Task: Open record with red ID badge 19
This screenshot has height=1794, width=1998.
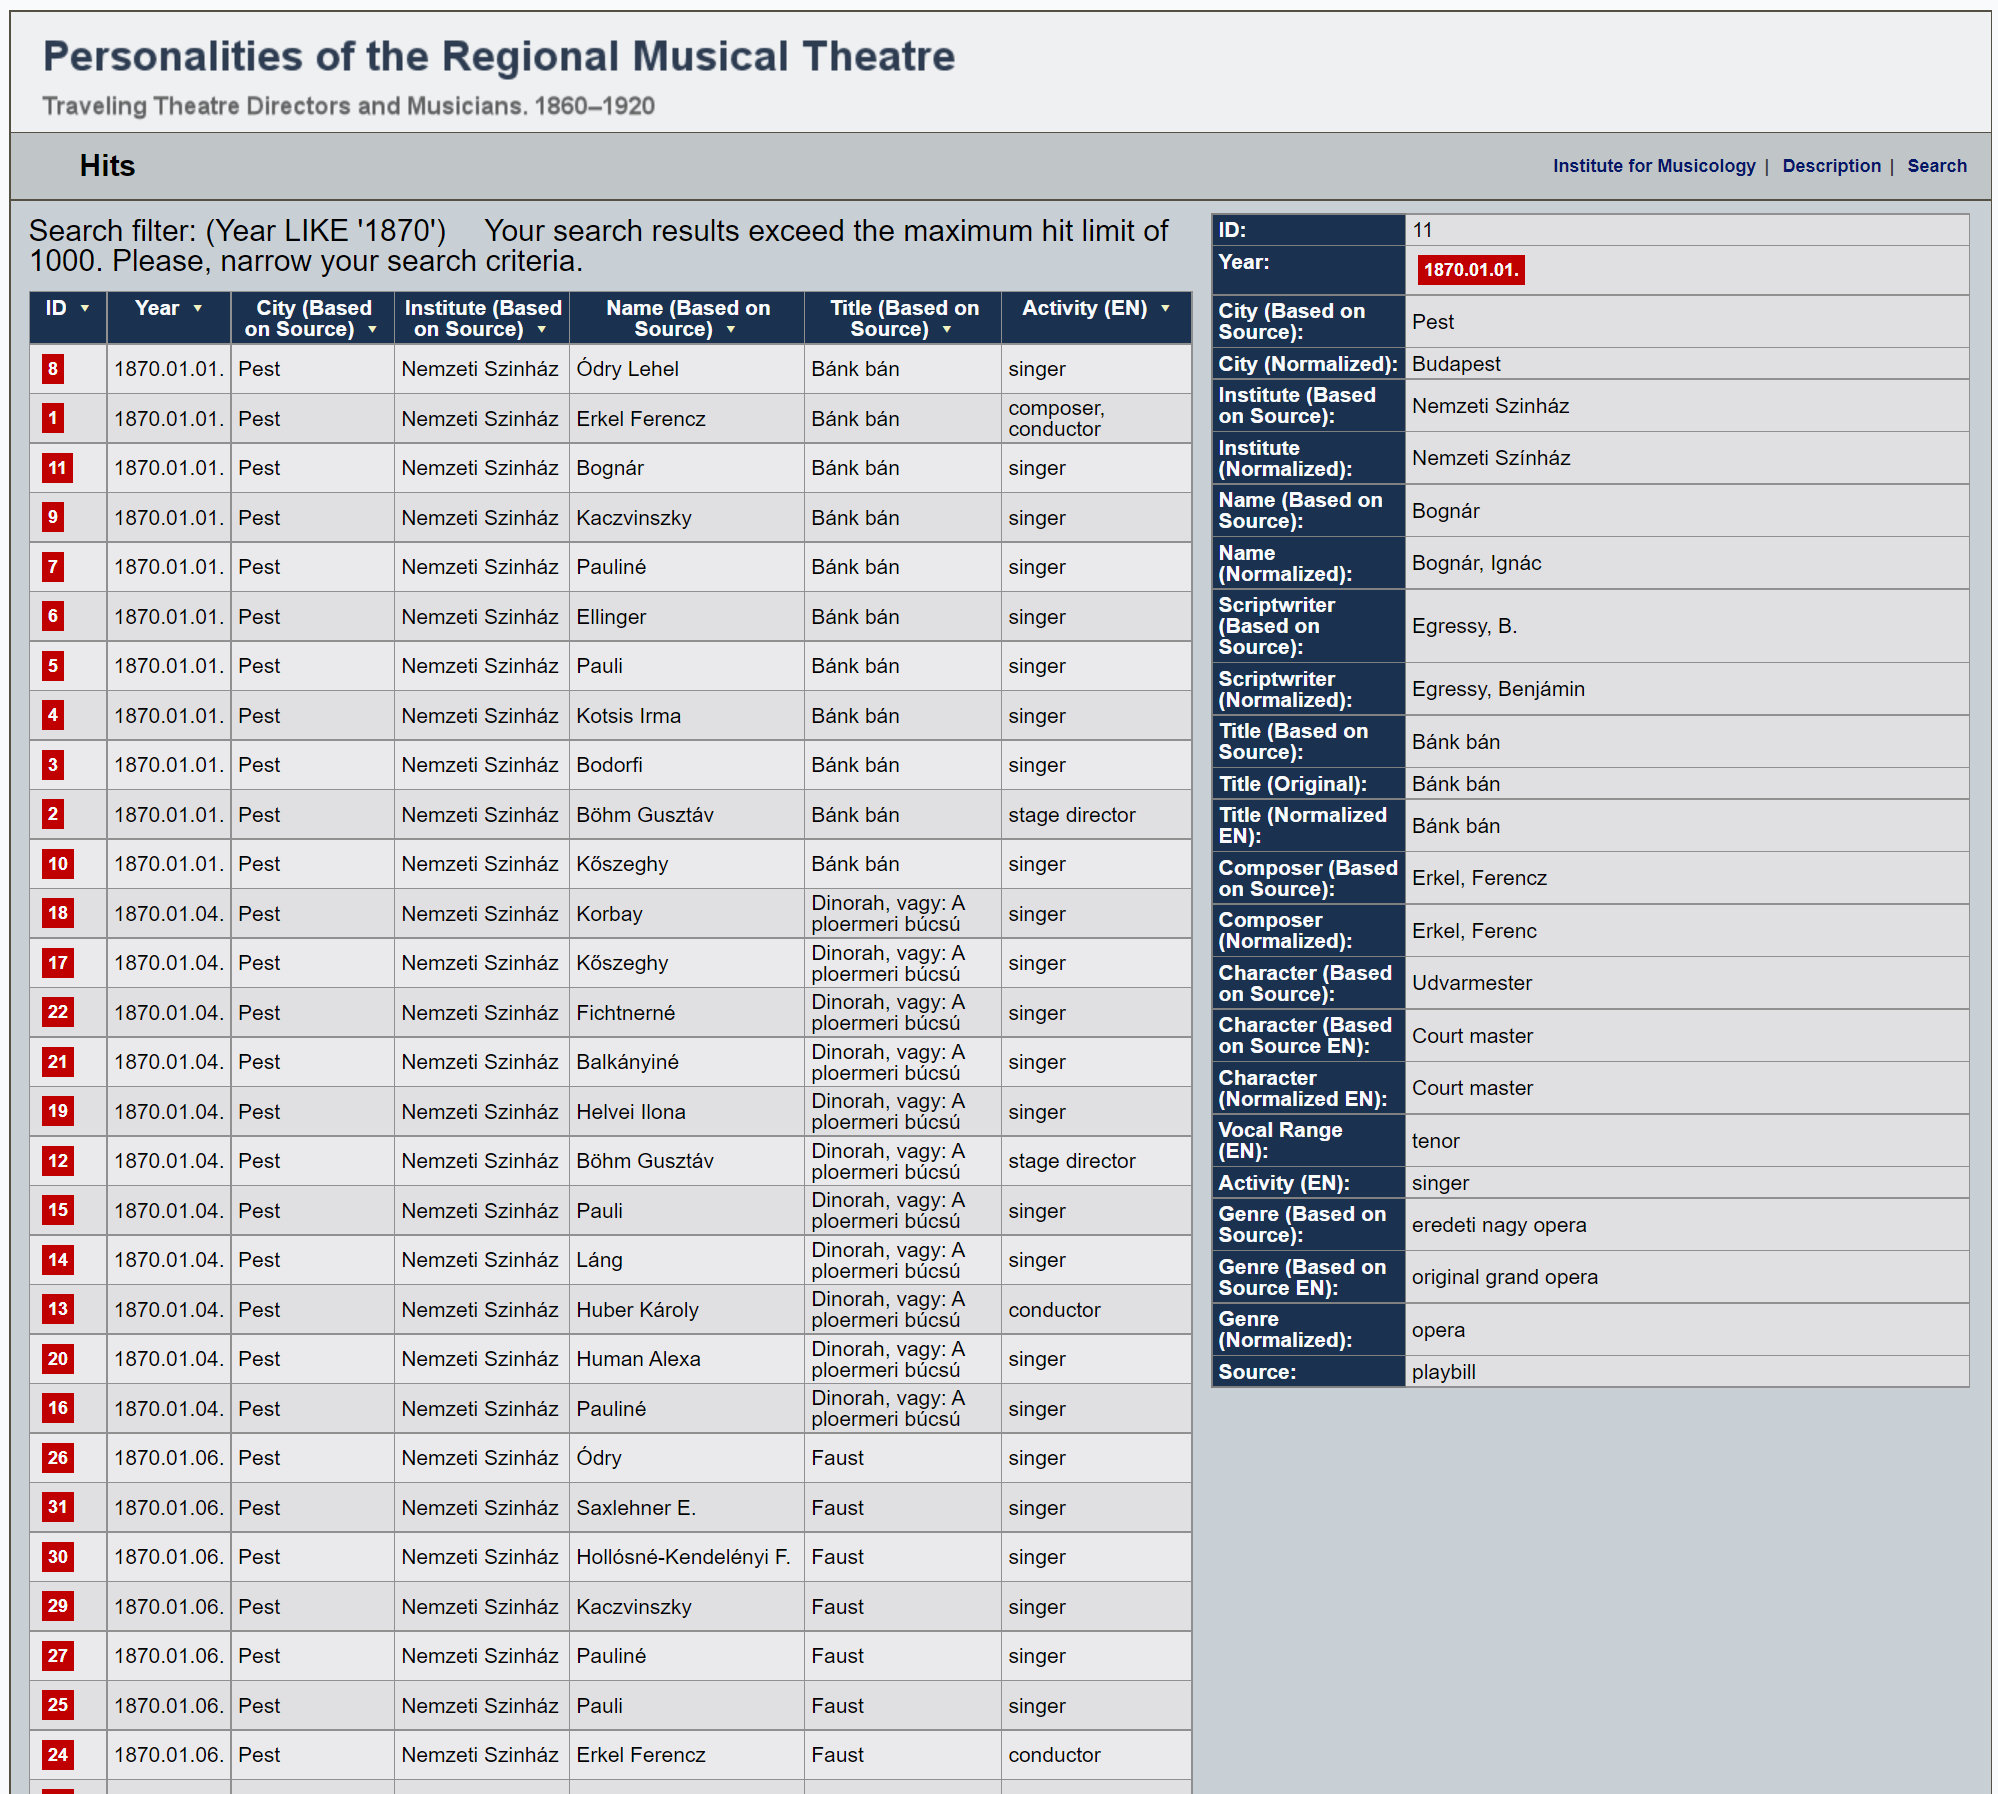Action: click(x=57, y=1111)
